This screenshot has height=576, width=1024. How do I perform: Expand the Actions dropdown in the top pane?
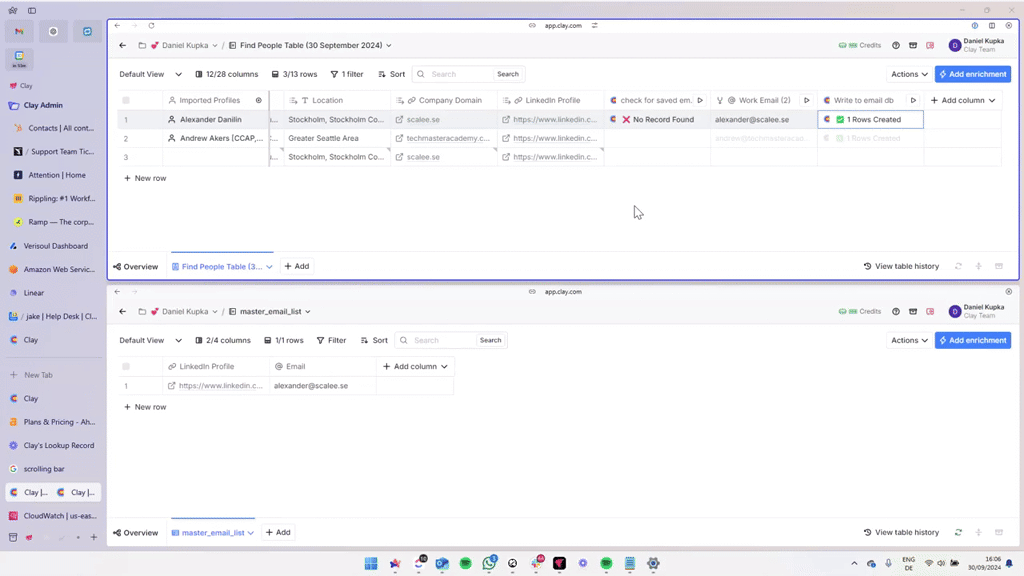point(909,74)
